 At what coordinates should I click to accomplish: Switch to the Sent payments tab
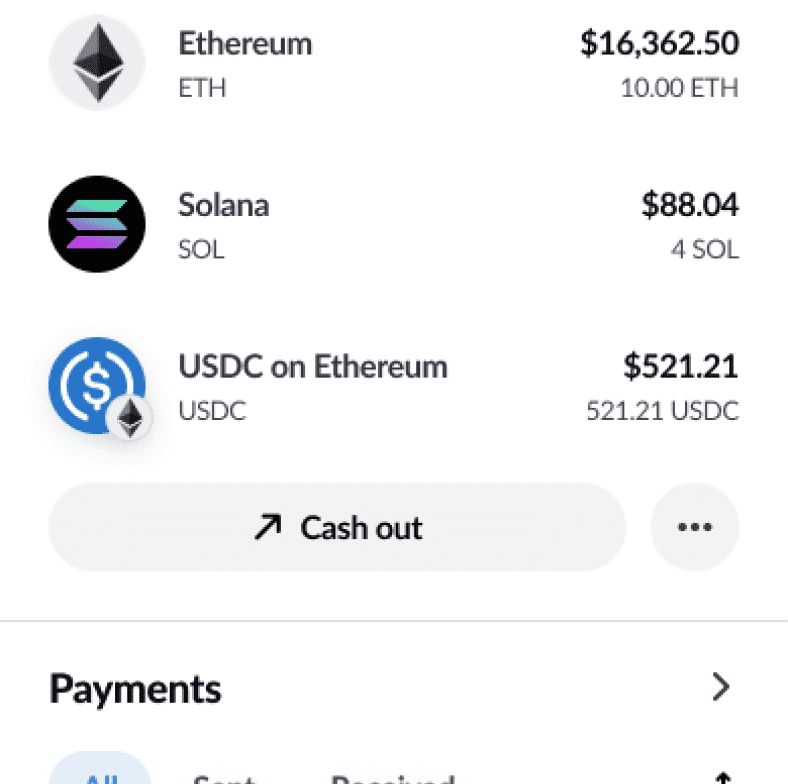[225, 778]
